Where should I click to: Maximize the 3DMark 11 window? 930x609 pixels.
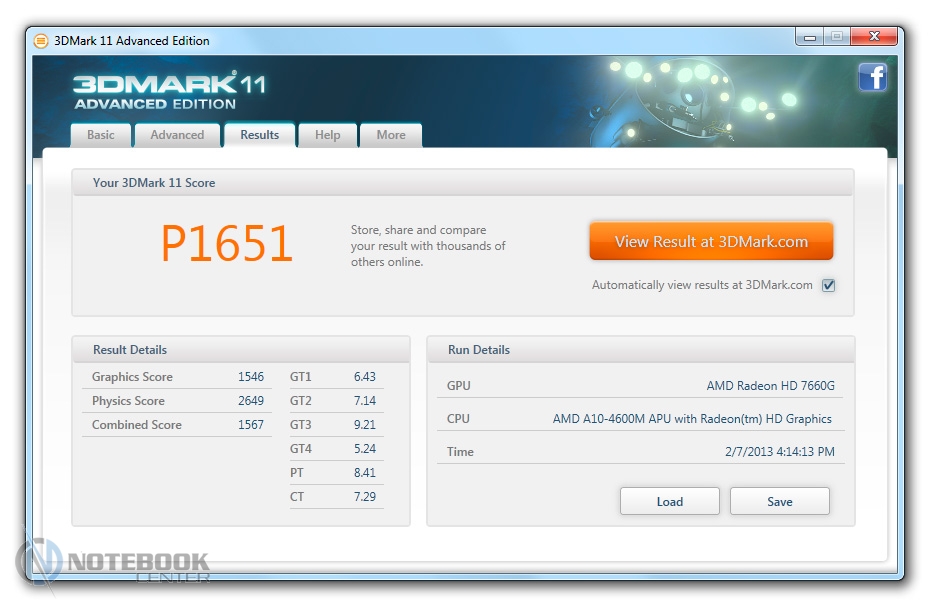tap(836, 37)
